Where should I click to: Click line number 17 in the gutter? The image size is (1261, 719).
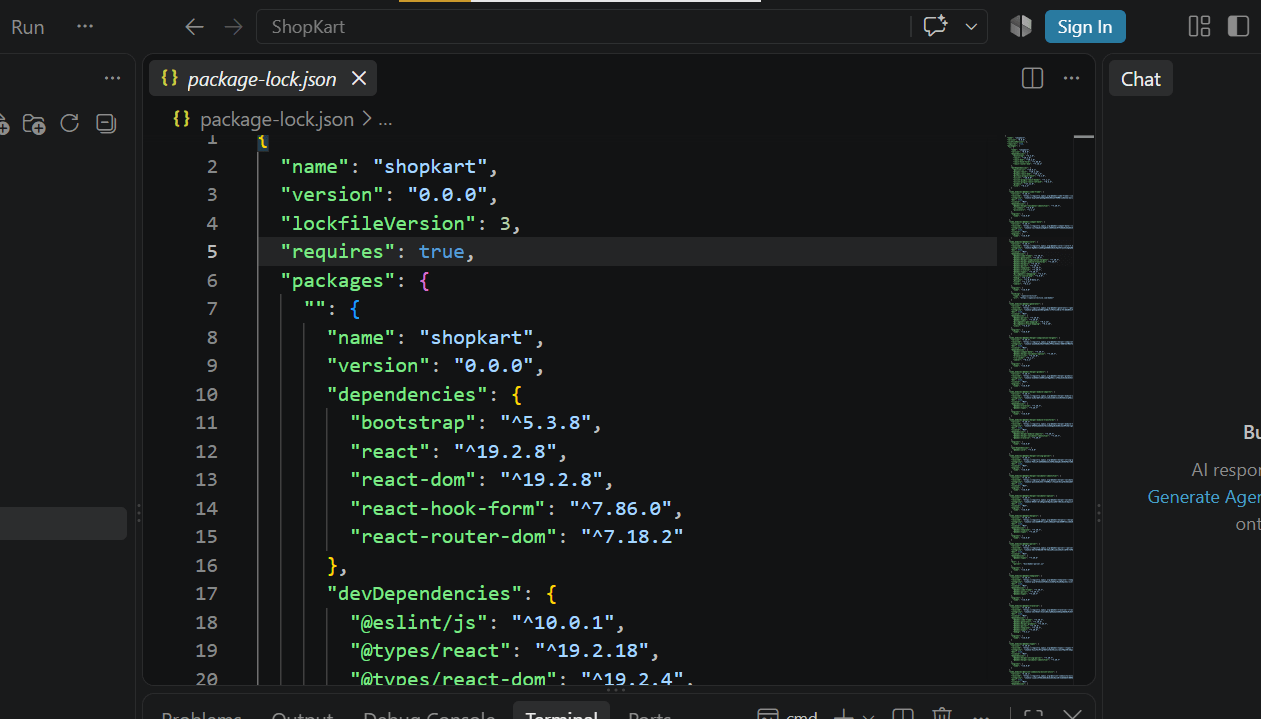pos(206,593)
